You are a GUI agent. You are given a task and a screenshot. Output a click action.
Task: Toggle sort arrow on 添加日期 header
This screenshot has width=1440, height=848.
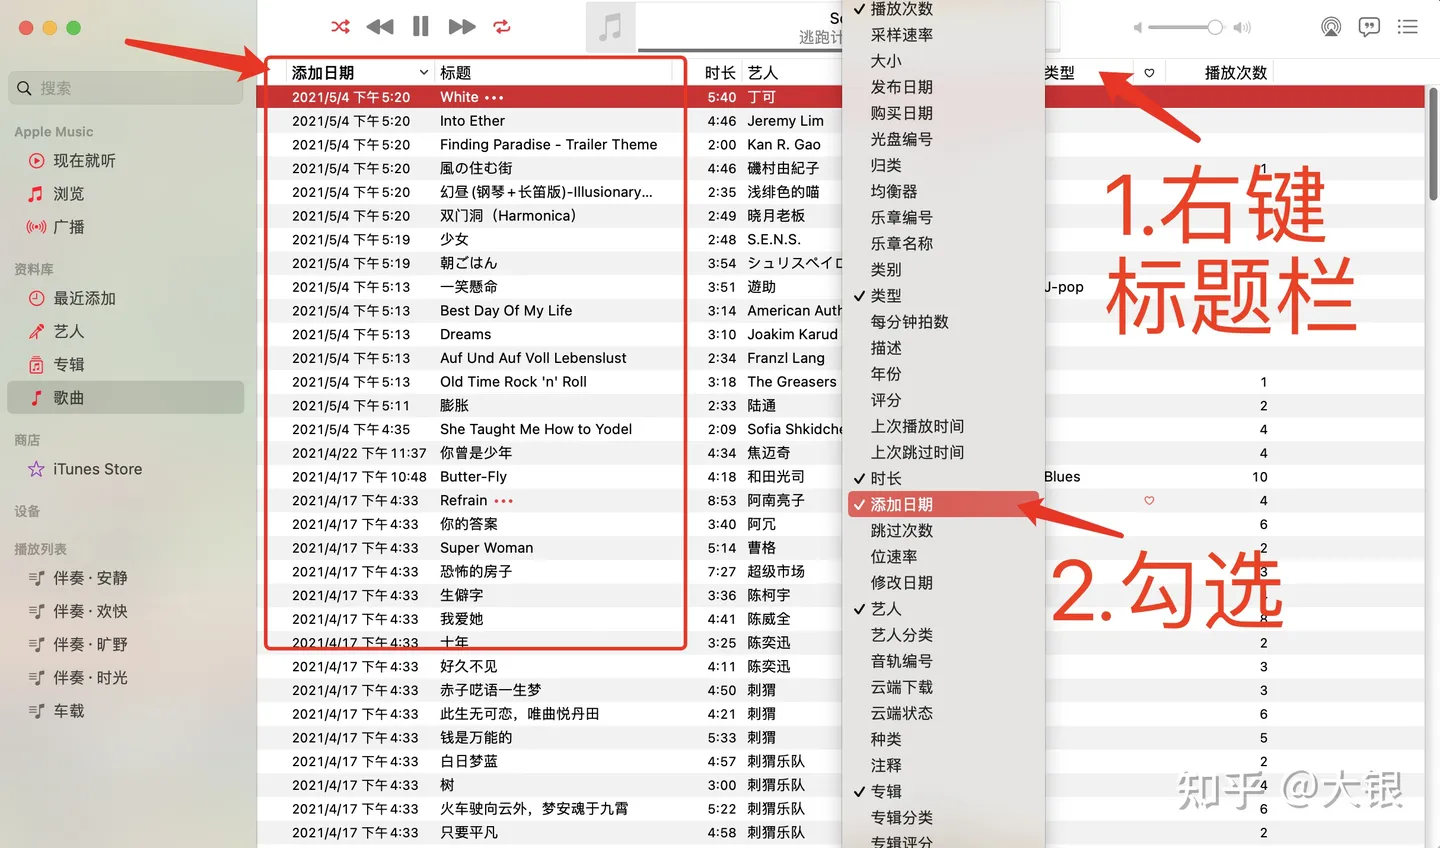coord(424,73)
